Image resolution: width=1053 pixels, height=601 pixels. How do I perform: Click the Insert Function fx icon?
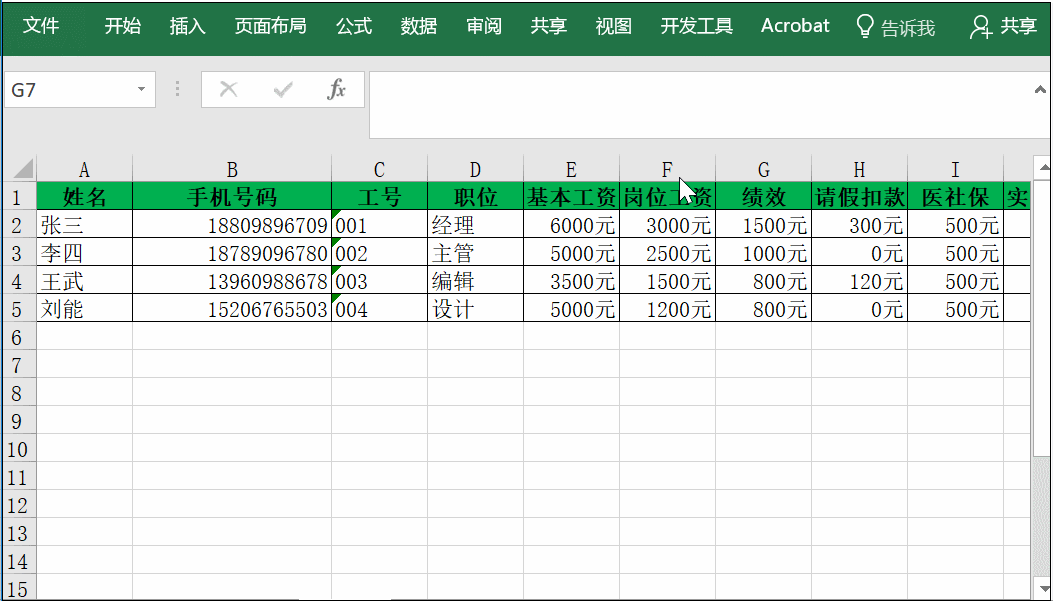pos(337,90)
